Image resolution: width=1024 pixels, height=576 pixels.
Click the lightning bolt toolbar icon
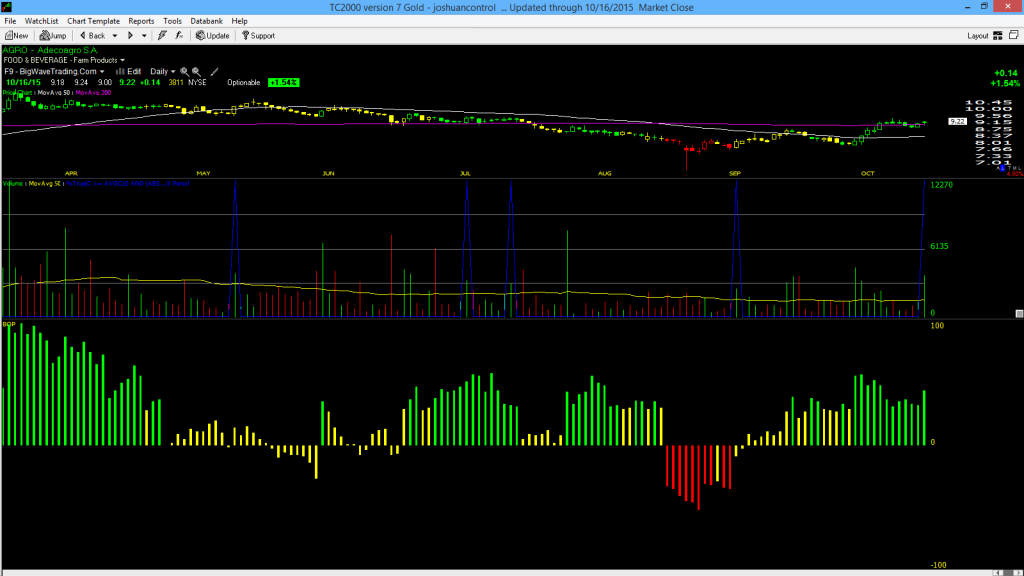pos(162,36)
